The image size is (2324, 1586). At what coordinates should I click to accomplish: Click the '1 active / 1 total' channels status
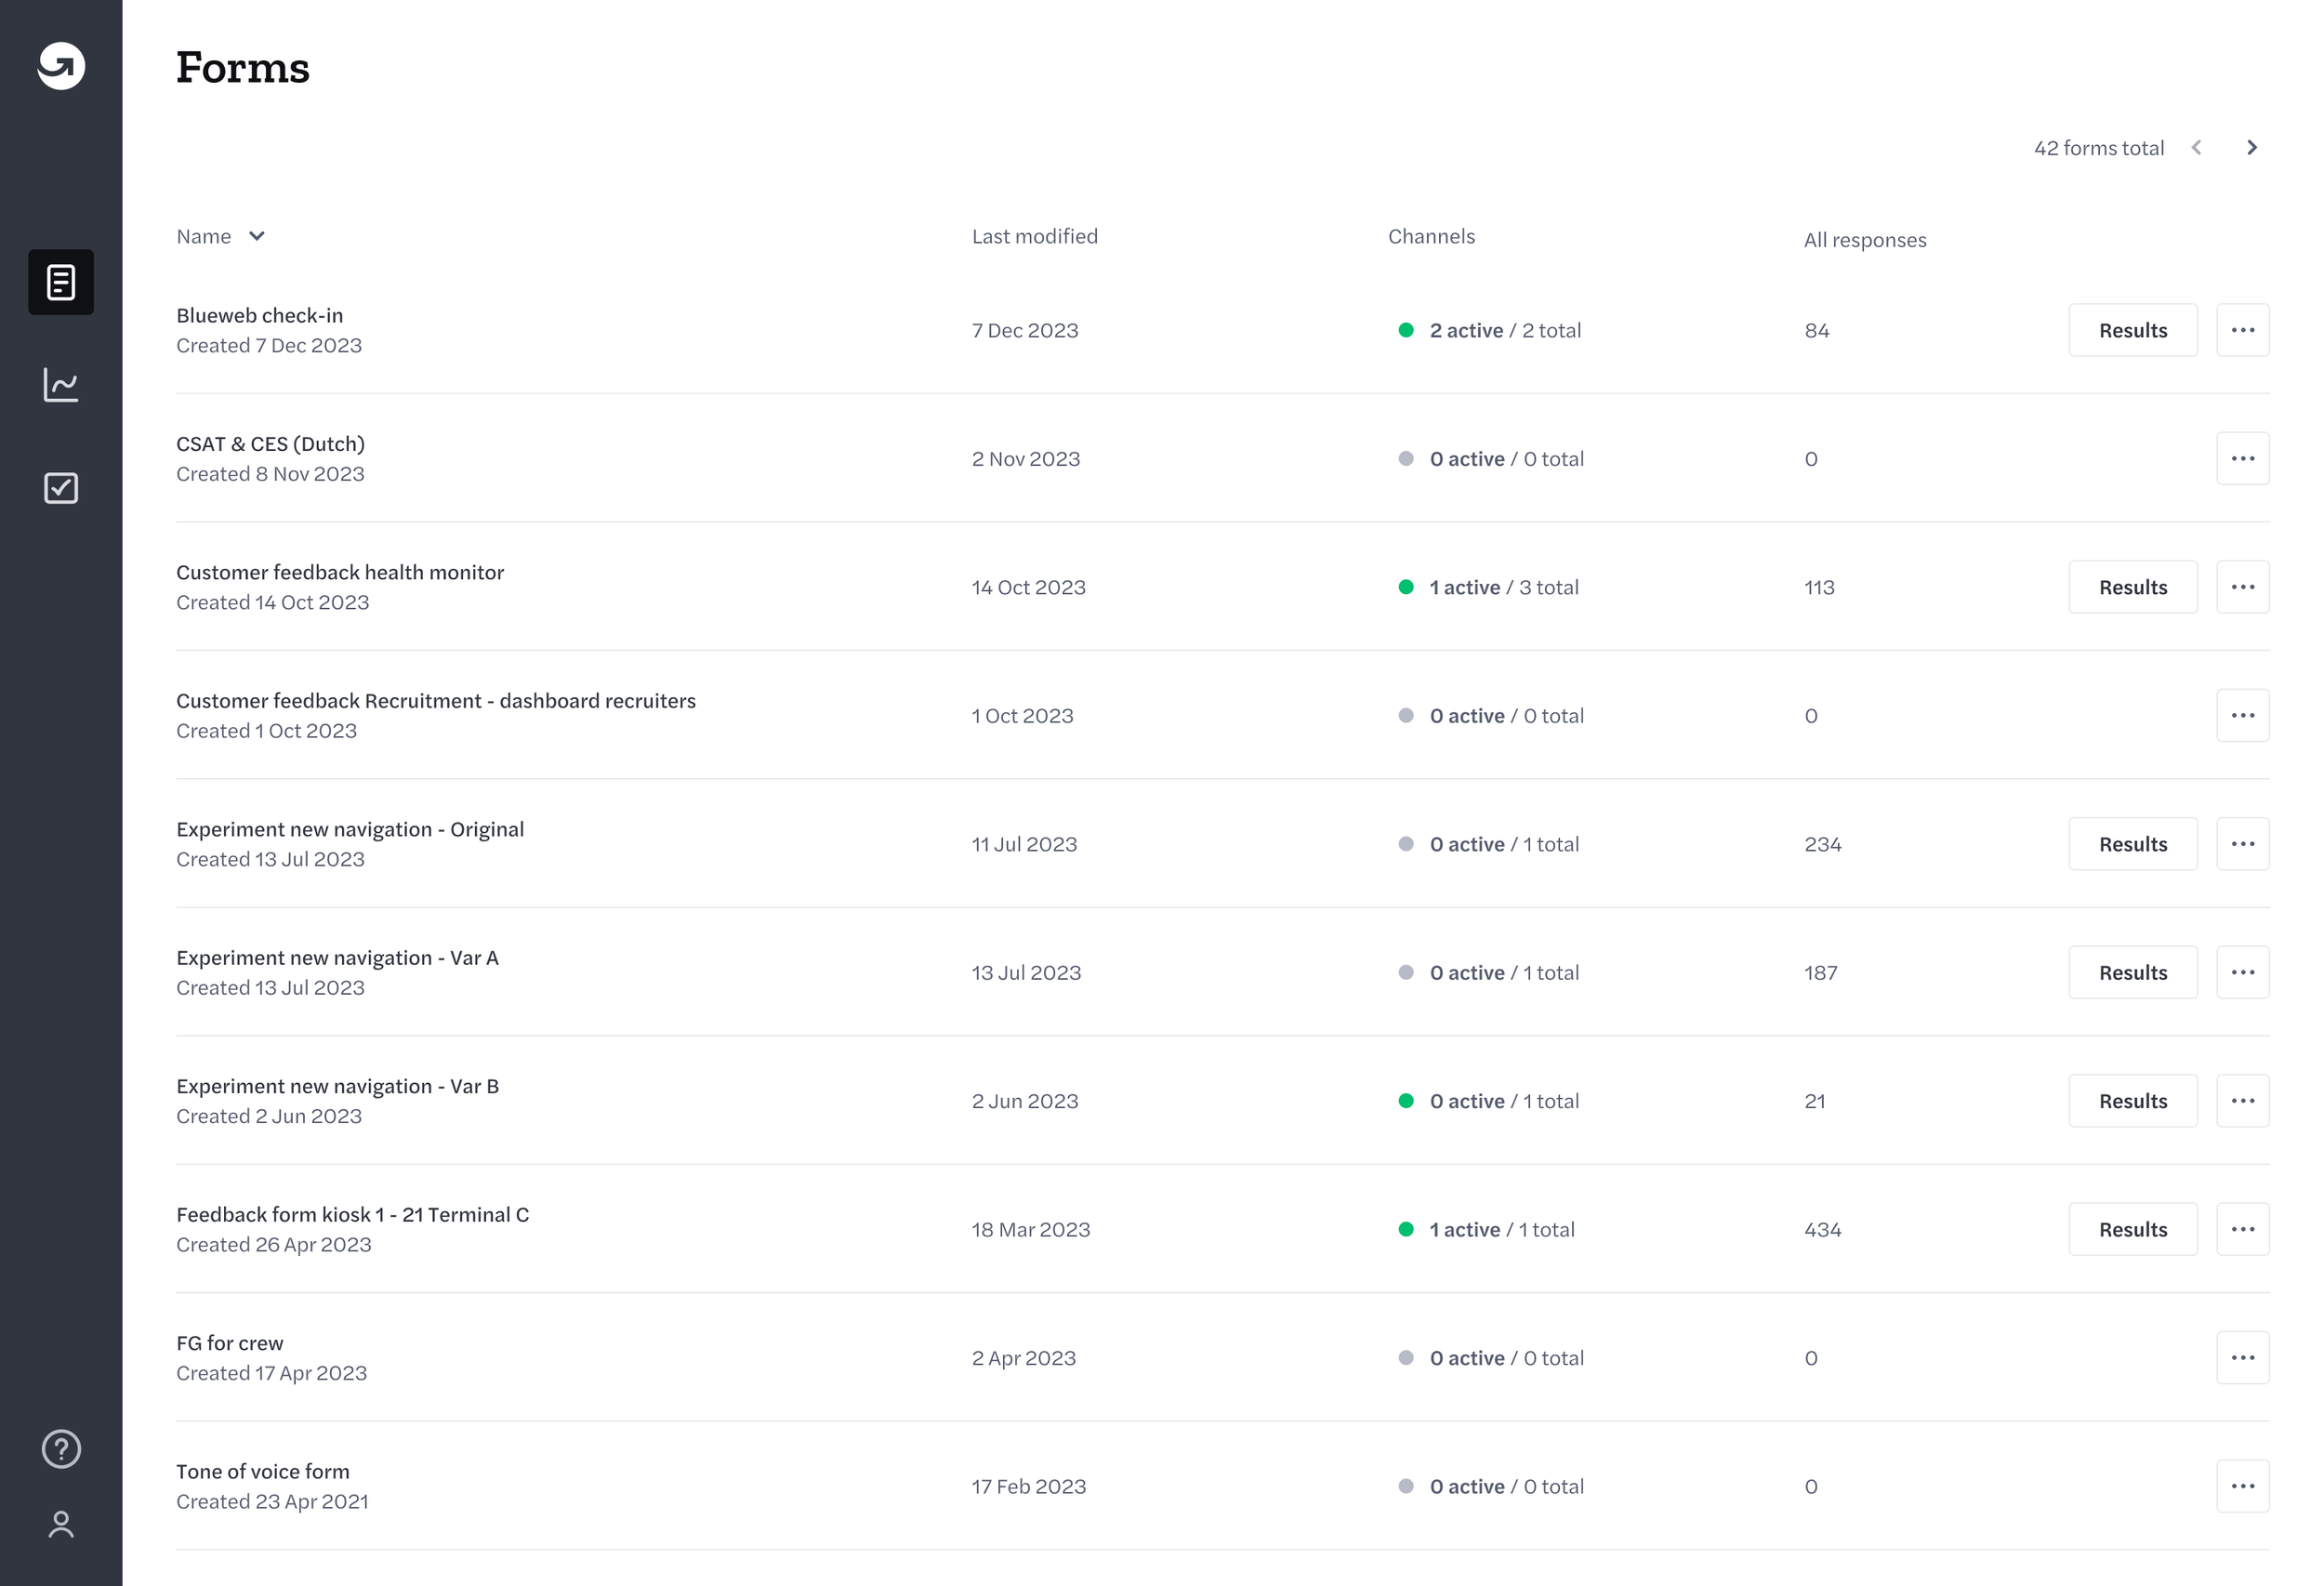tap(1502, 1230)
